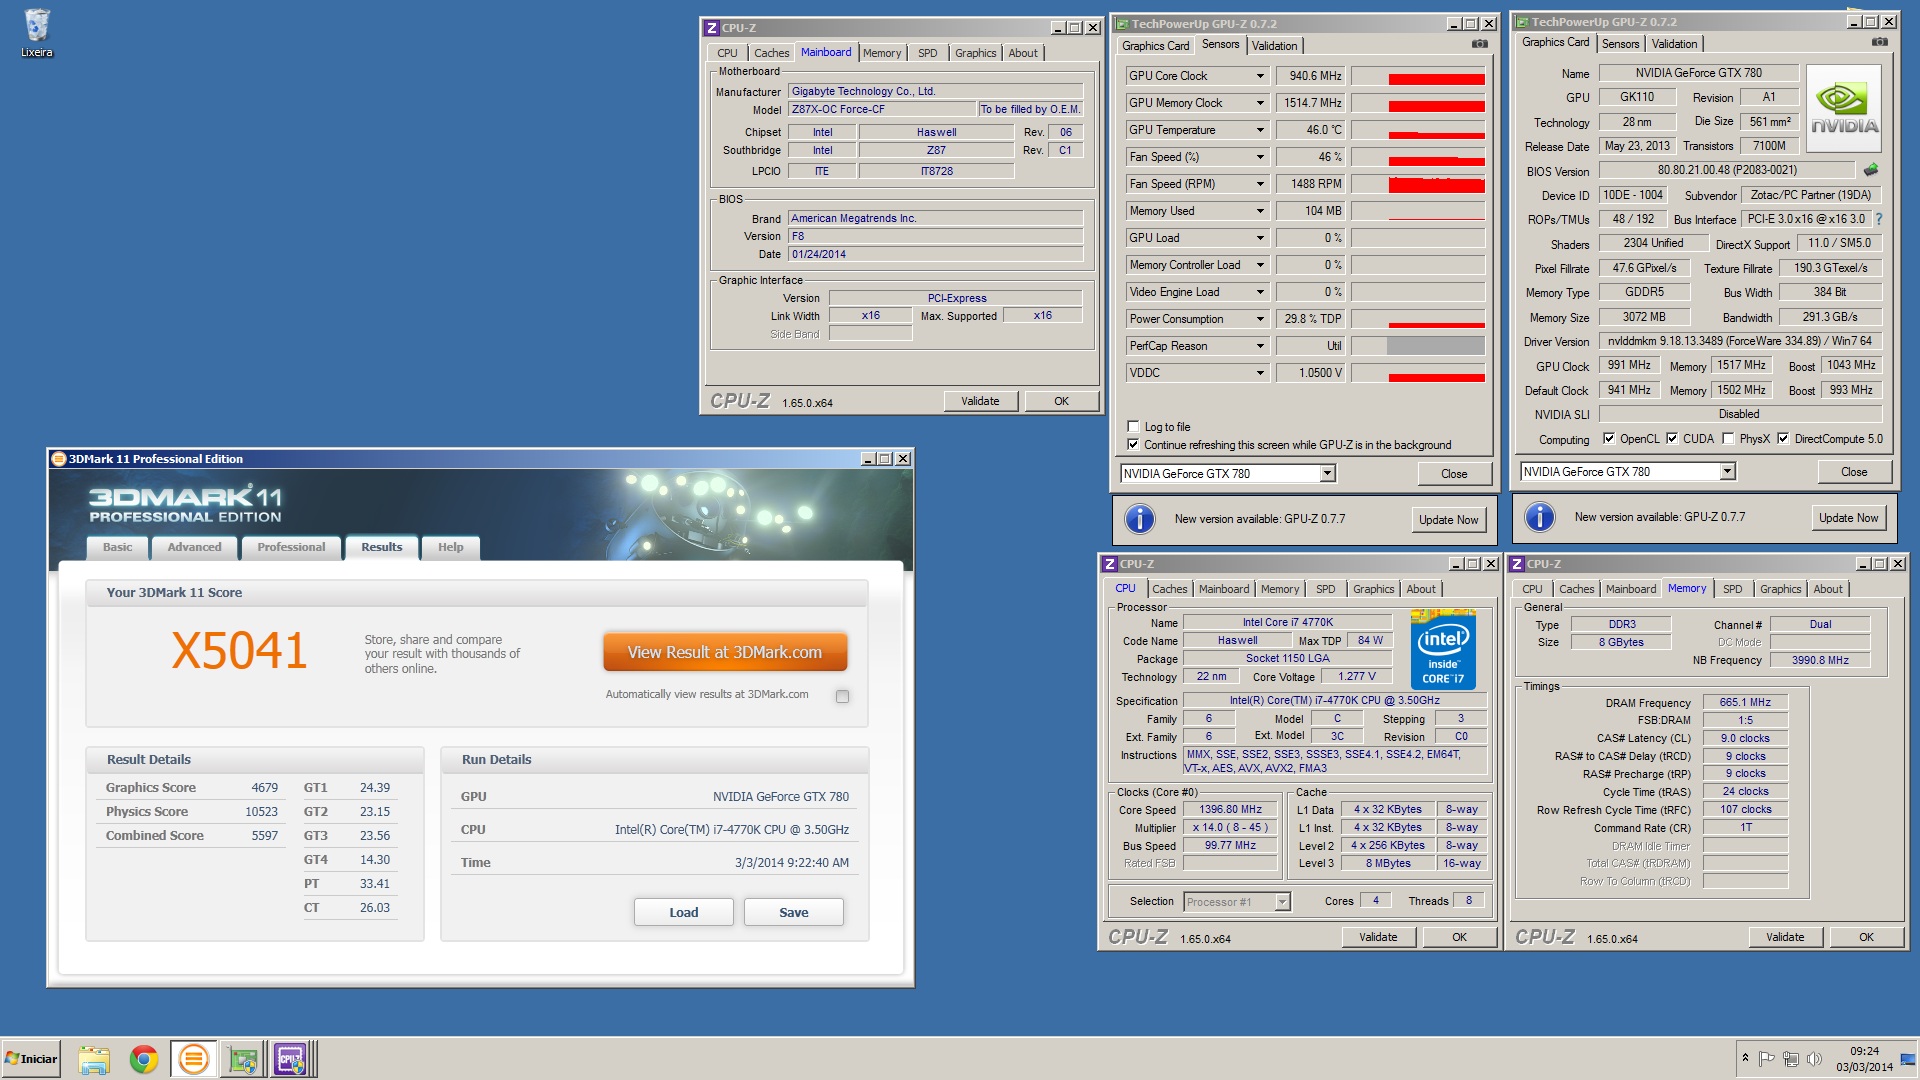1920x1080 pixels.
Task: Open the GPU Core Clock sensor dropdown
Action: pyautogui.click(x=1260, y=76)
